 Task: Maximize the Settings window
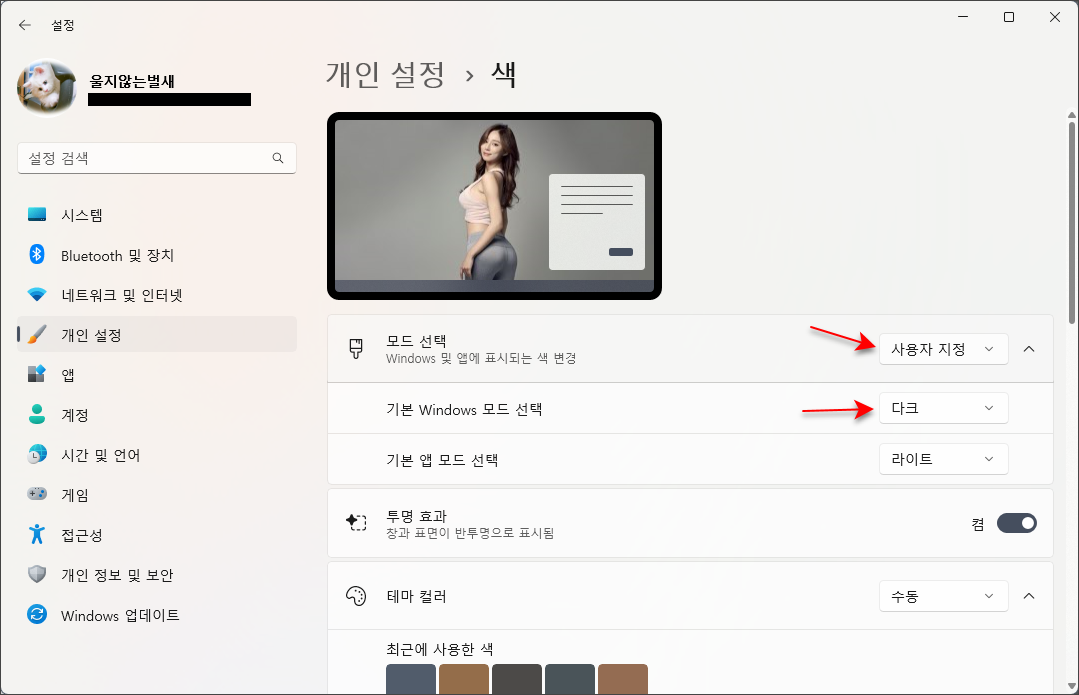1009,17
